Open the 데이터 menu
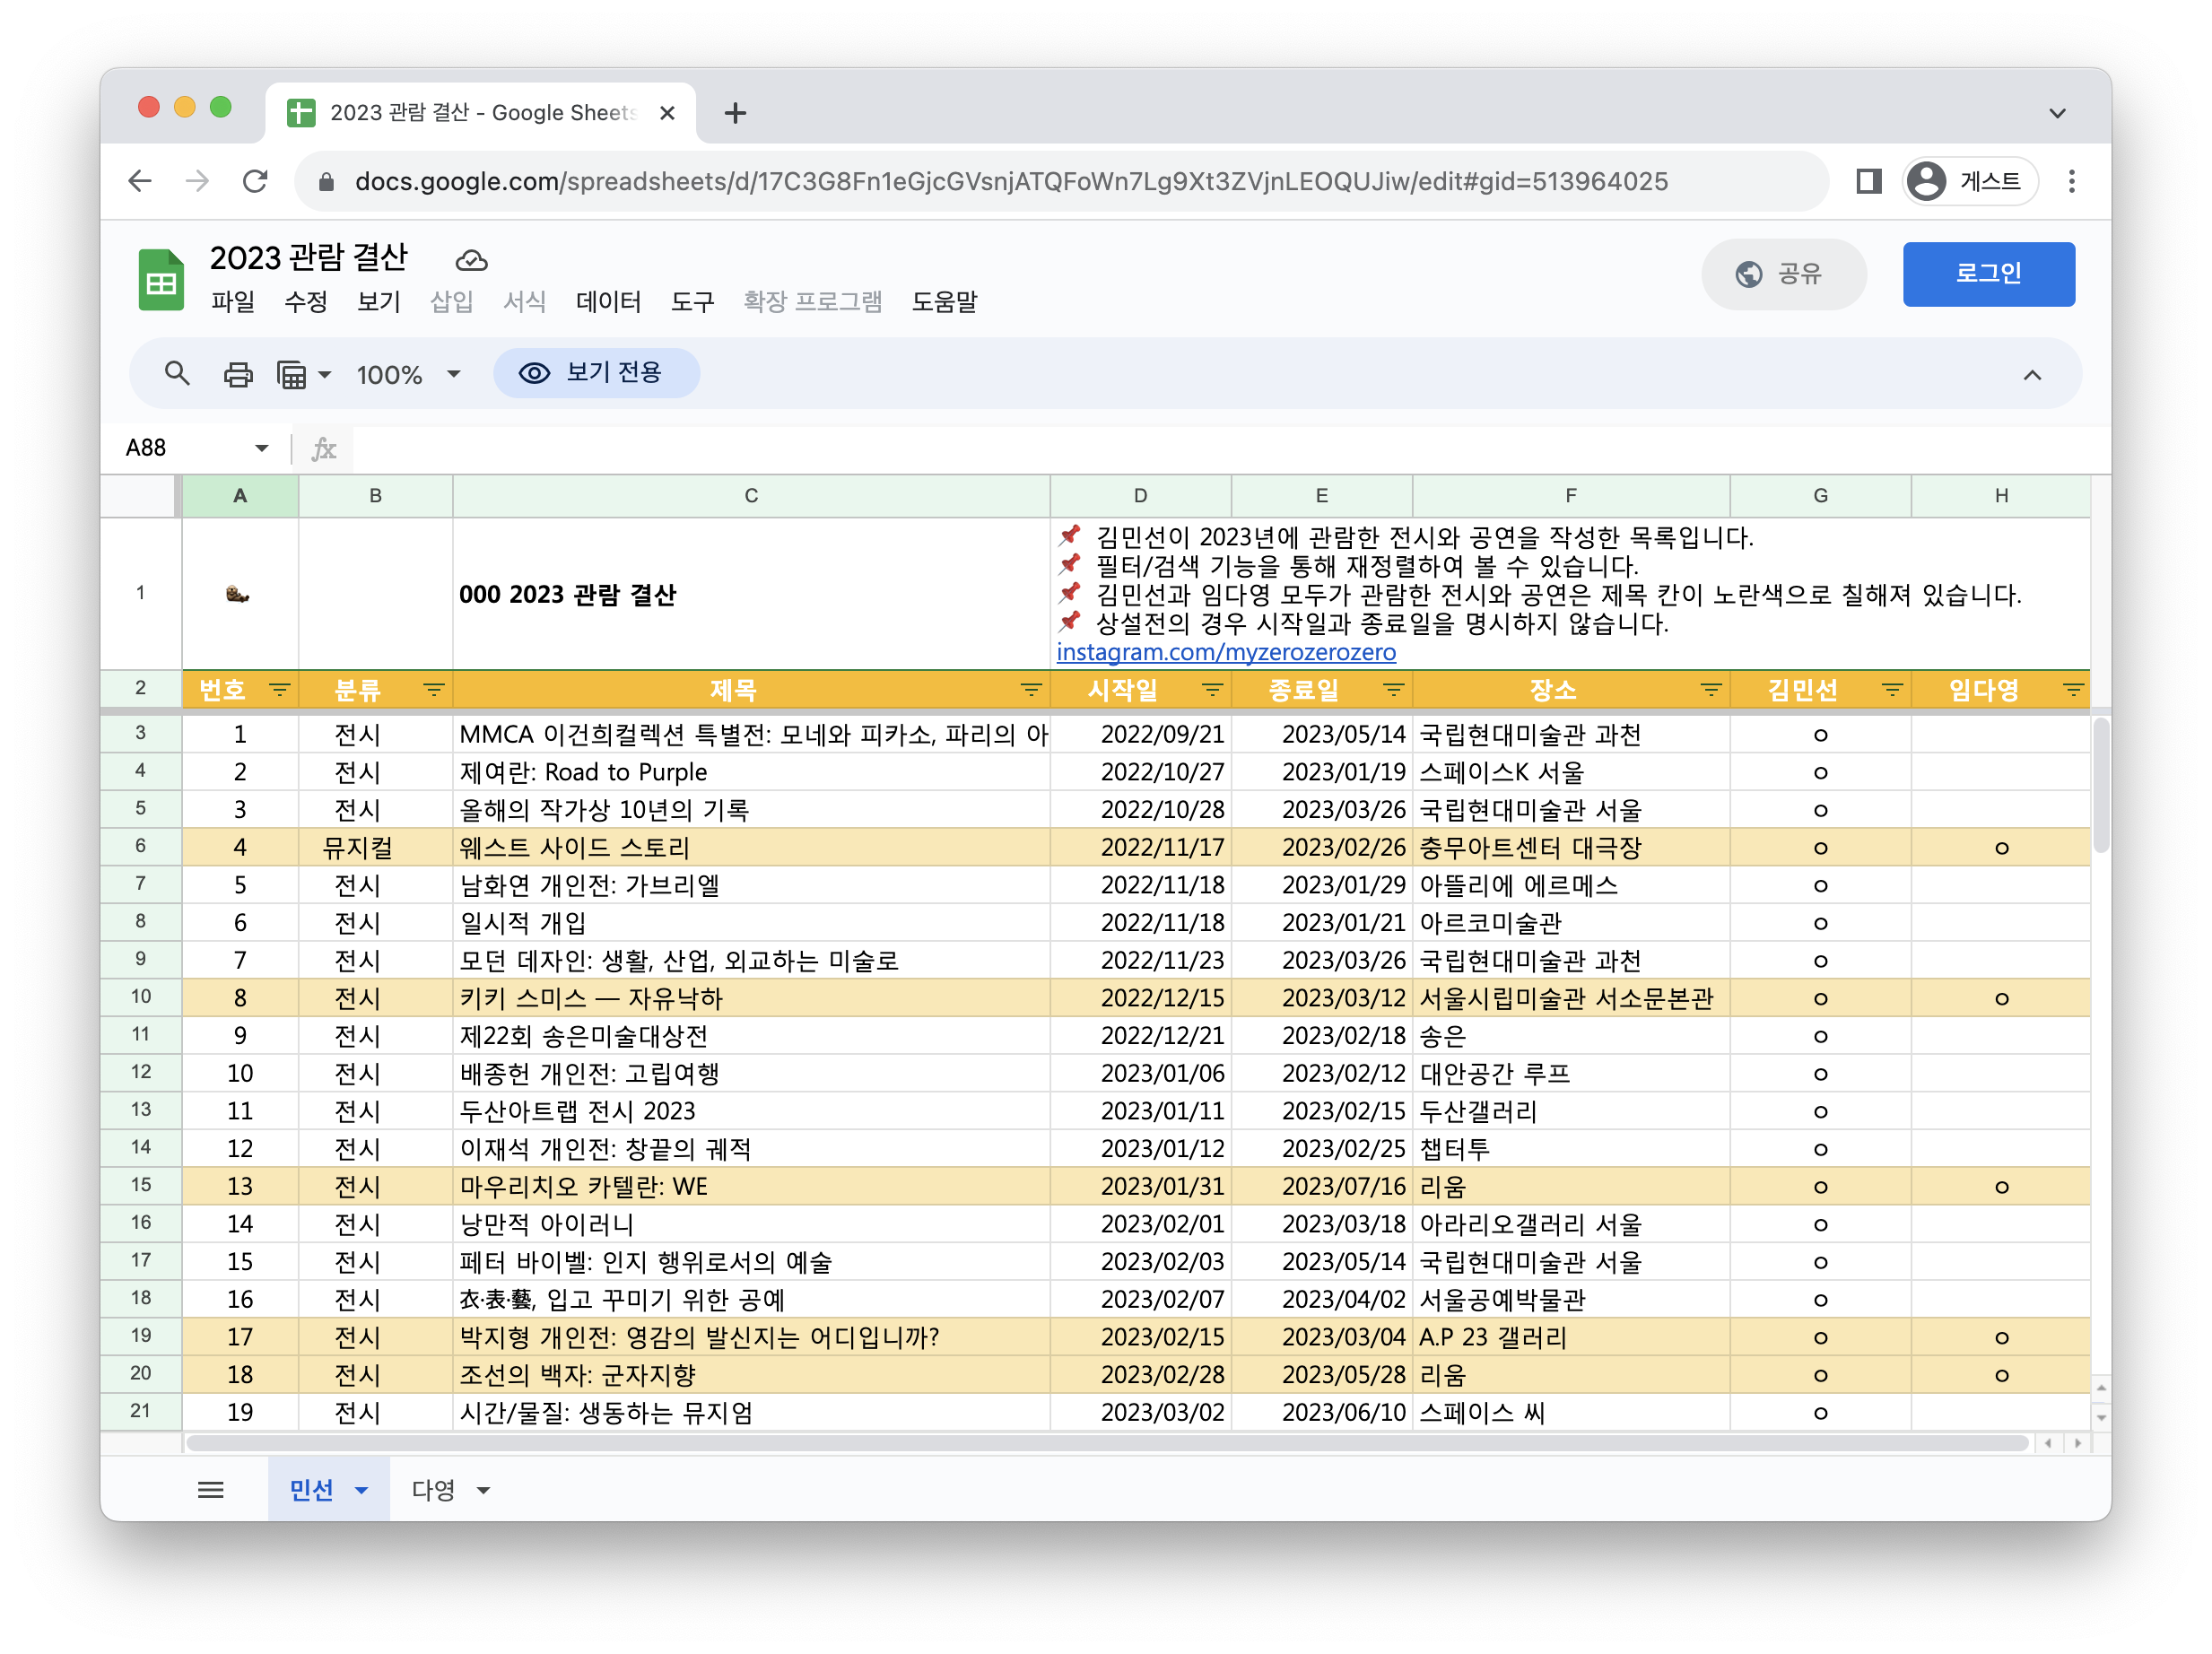This screenshot has height=1654, width=2212. [608, 301]
